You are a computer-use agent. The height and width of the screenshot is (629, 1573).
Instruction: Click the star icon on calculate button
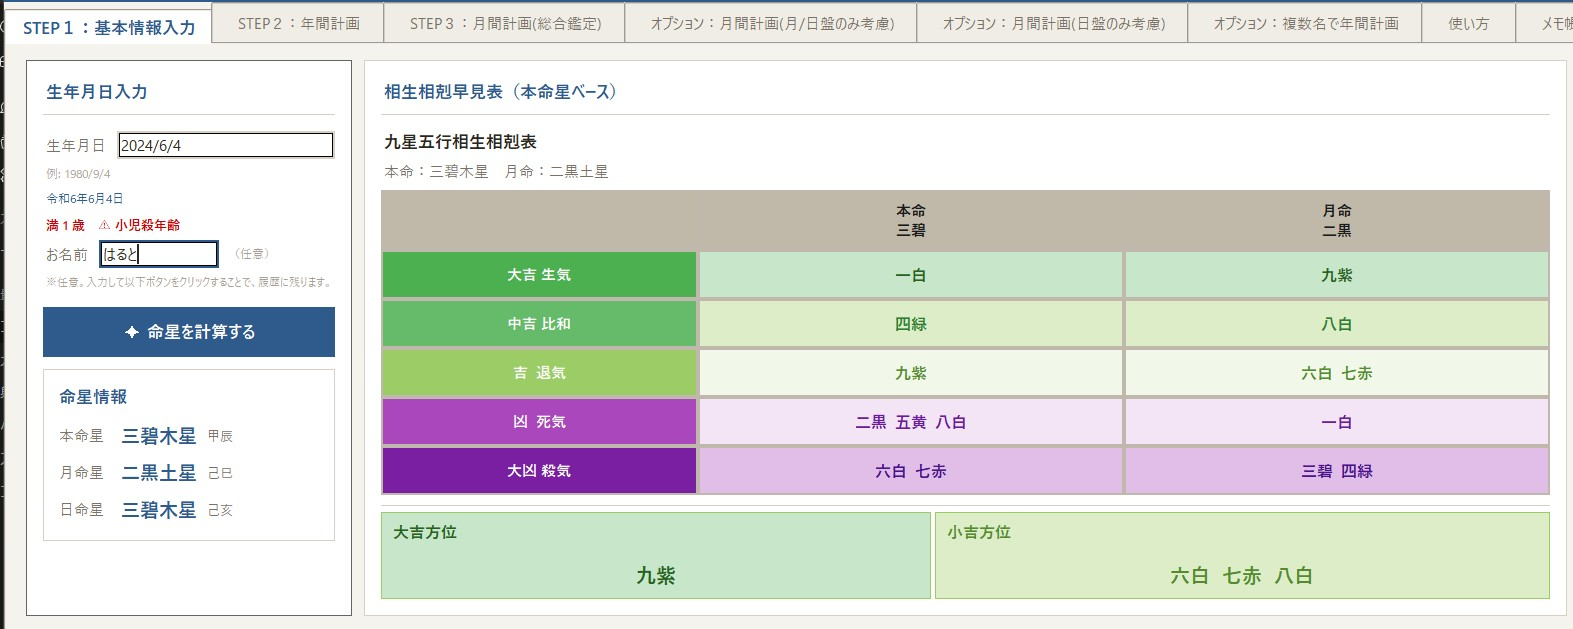tap(131, 332)
